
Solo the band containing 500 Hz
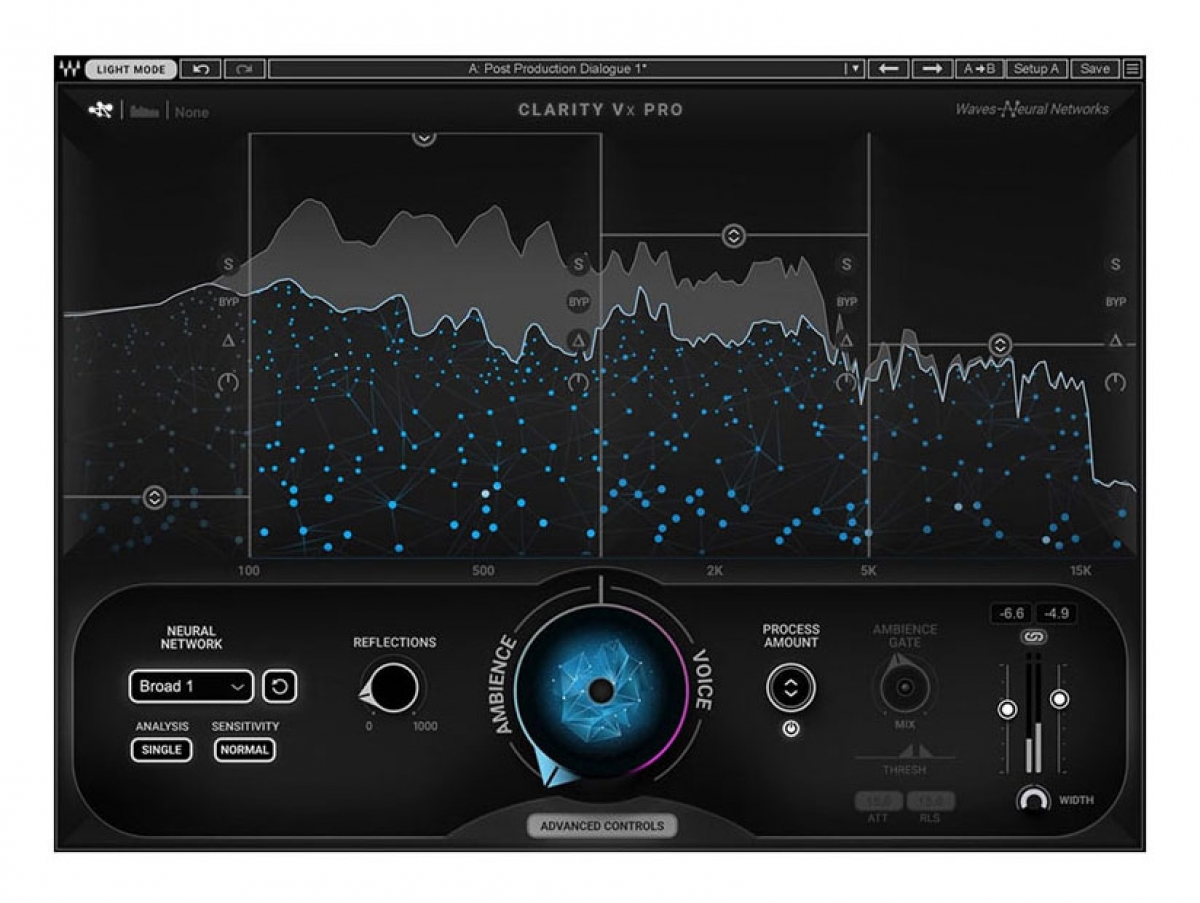578,265
